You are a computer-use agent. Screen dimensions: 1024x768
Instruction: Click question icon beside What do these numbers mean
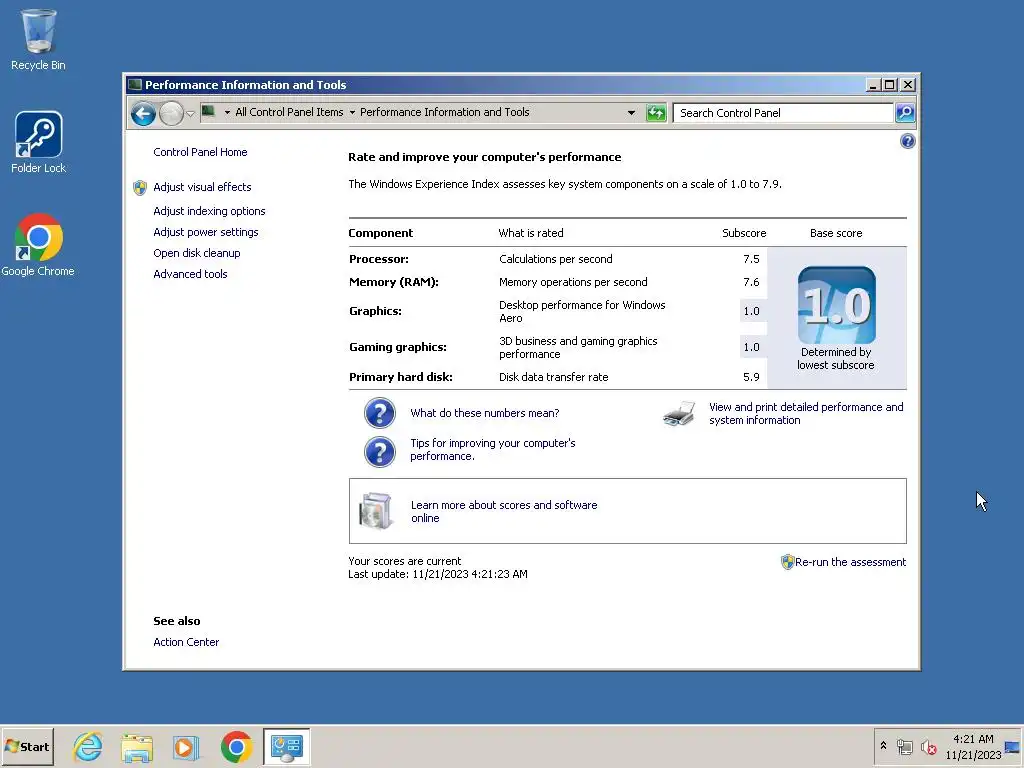[x=379, y=413]
